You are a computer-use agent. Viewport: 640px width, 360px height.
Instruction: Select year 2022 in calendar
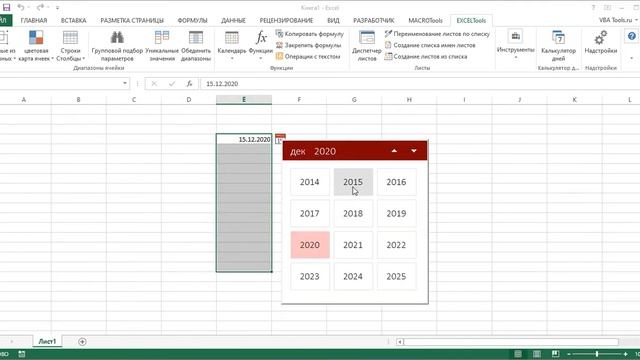pyautogui.click(x=396, y=245)
